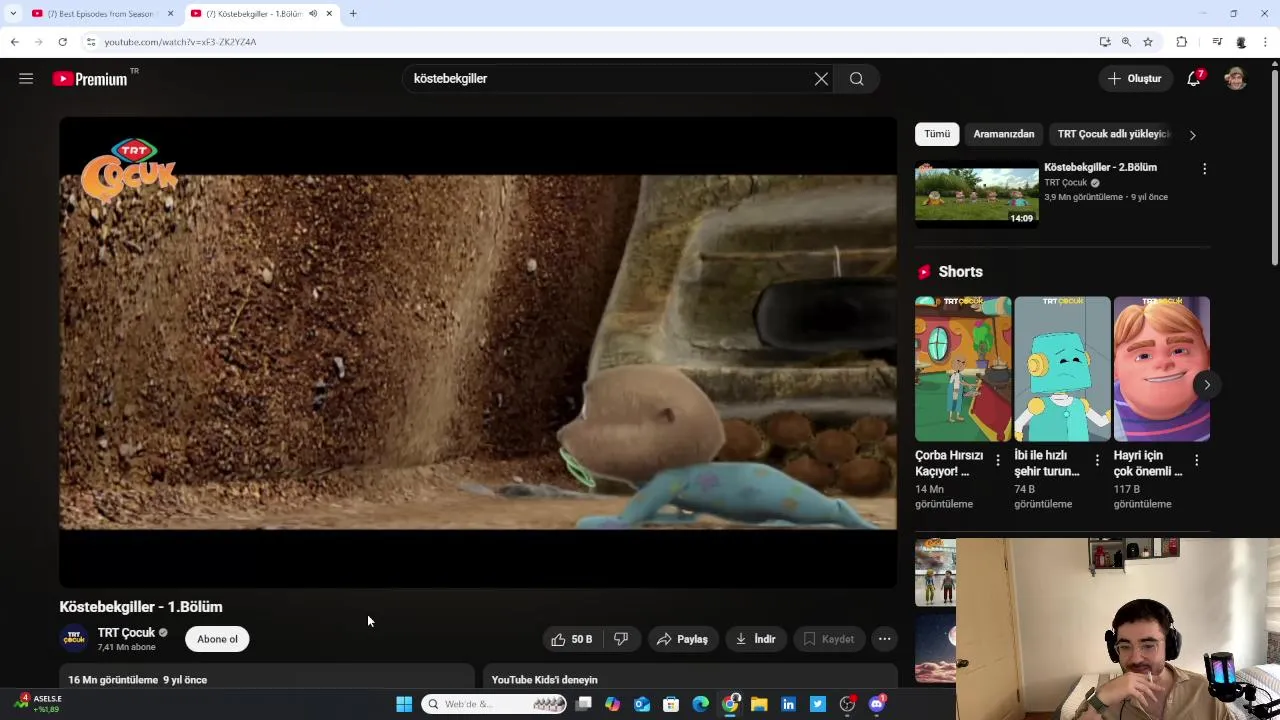Viewport: 1280px width, 720px height.
Task: Subscribe with Abone ol button
Action: [x=217, y=639]
